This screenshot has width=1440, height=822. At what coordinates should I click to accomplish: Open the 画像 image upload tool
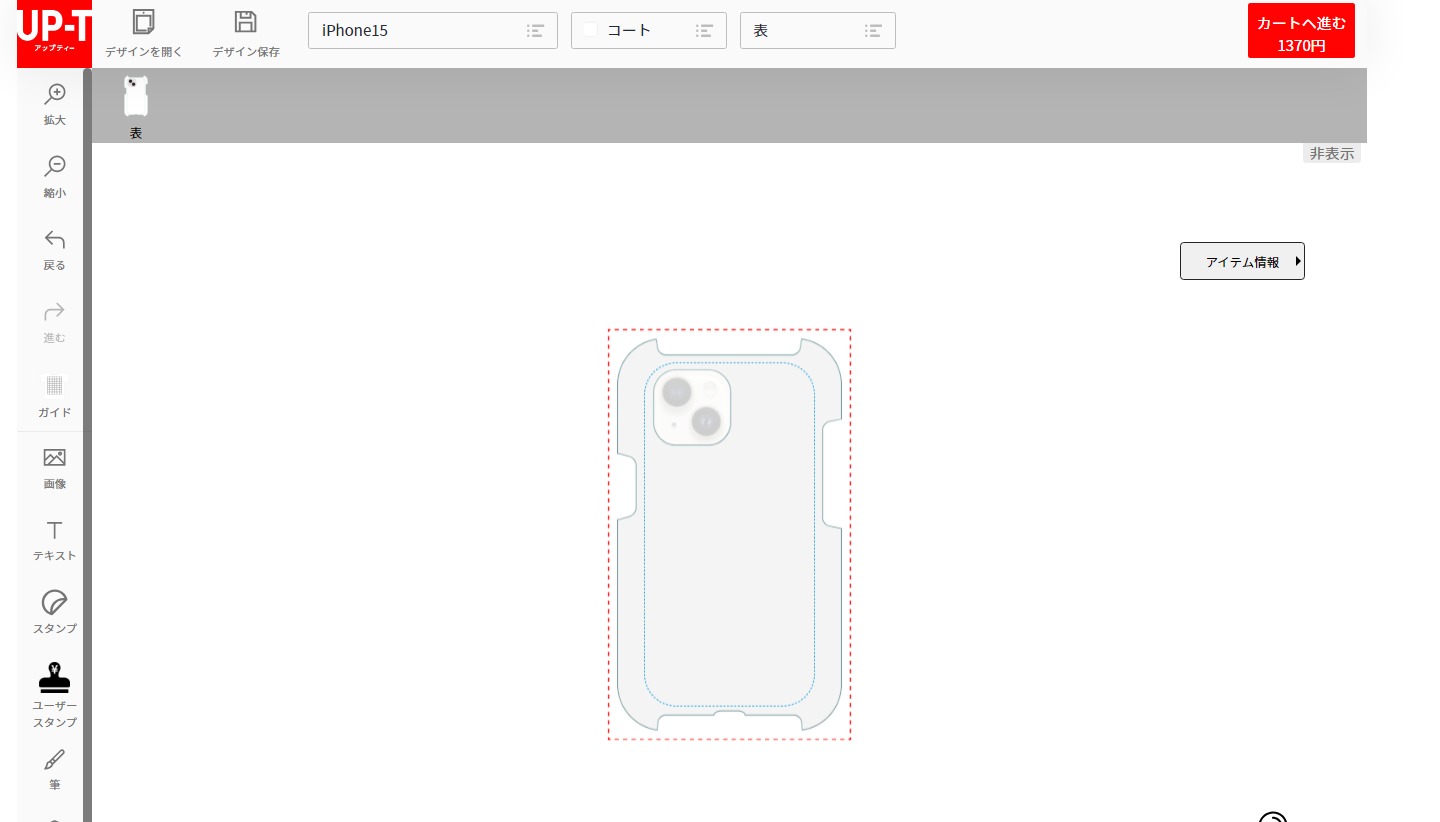pyautogui.click(x=55, y=458)
